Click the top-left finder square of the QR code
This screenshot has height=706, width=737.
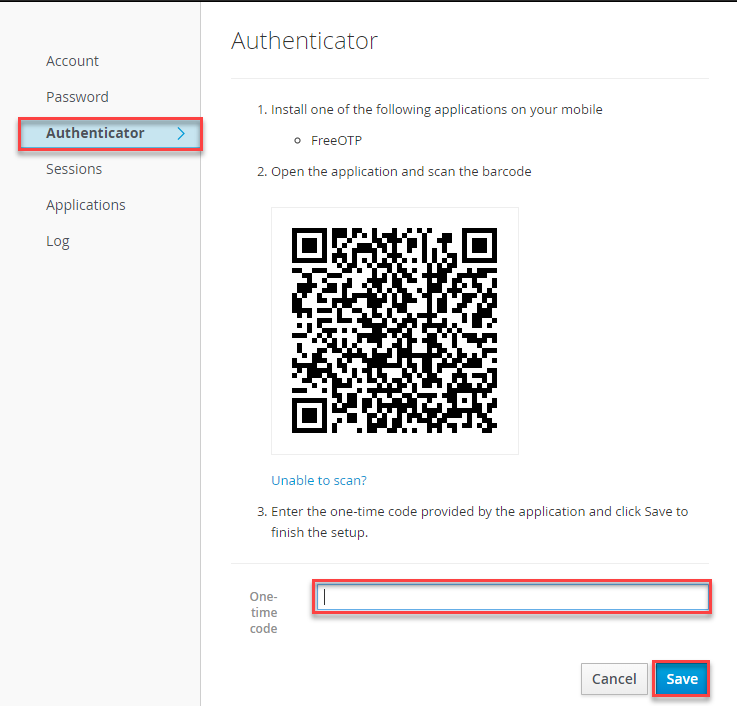(x=310, y=246)
